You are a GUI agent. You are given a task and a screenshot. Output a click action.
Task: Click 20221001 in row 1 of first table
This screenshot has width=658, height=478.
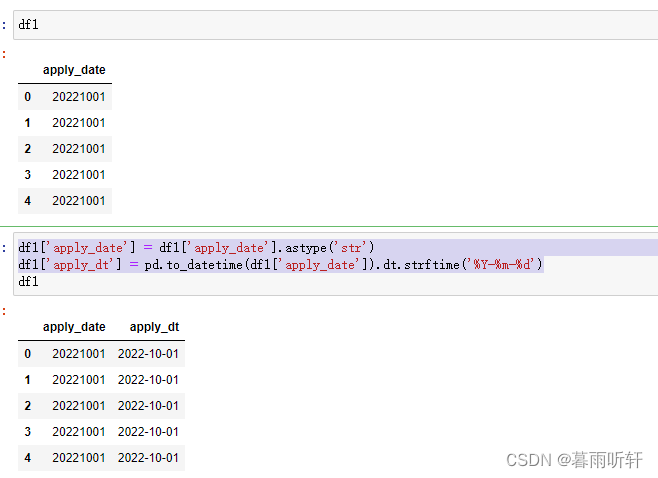[x=78, y=123]
